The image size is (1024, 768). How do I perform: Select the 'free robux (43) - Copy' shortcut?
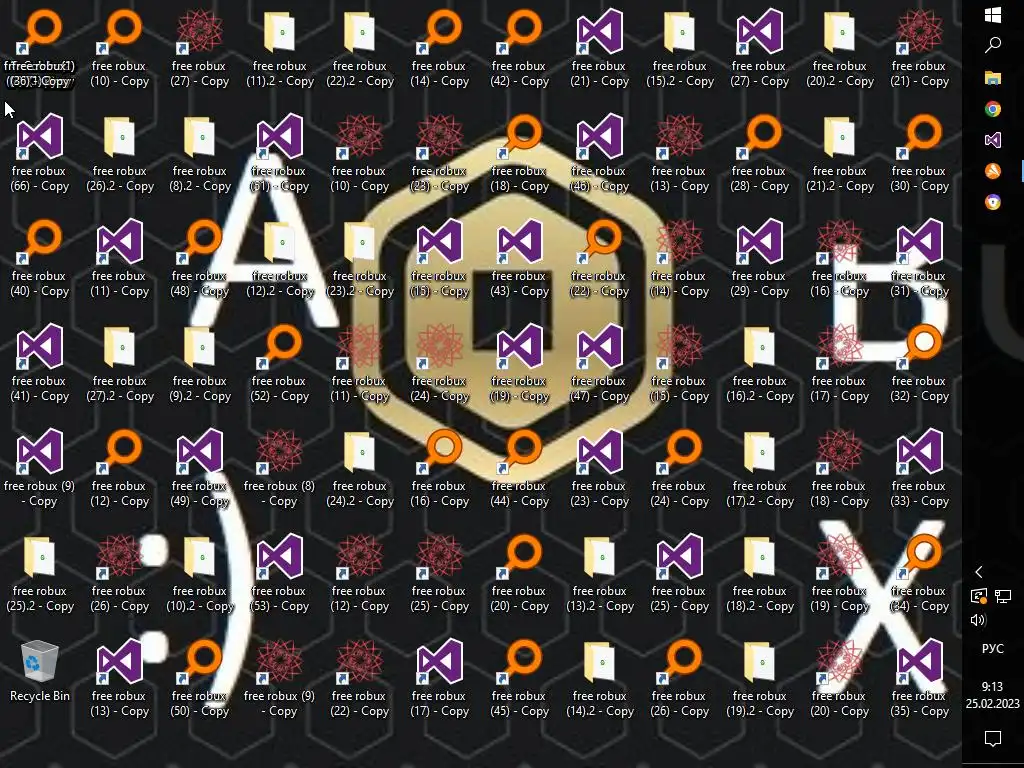point(520,259)
